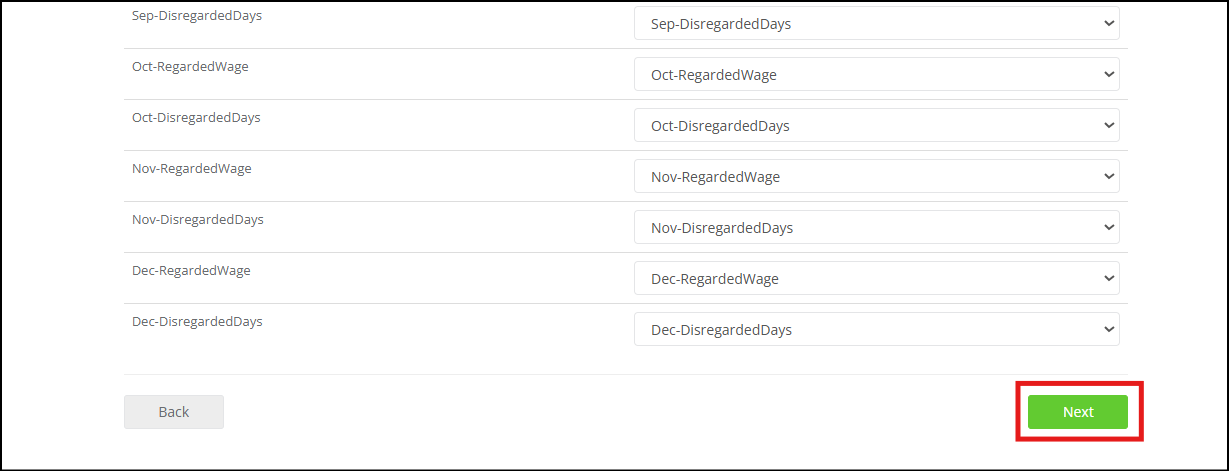The height and width of the screenshot is (471, 1229).
Task: Go back with the Back button
Action: pos(174,412)
